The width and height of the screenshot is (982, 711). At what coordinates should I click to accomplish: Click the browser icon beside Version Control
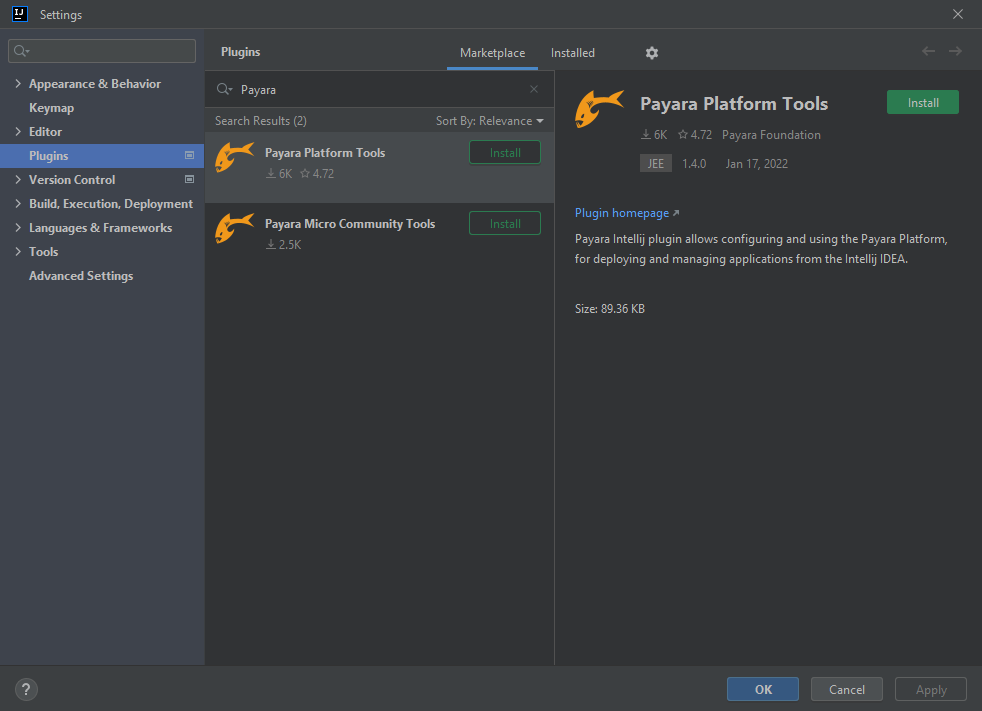pos(189,179)
